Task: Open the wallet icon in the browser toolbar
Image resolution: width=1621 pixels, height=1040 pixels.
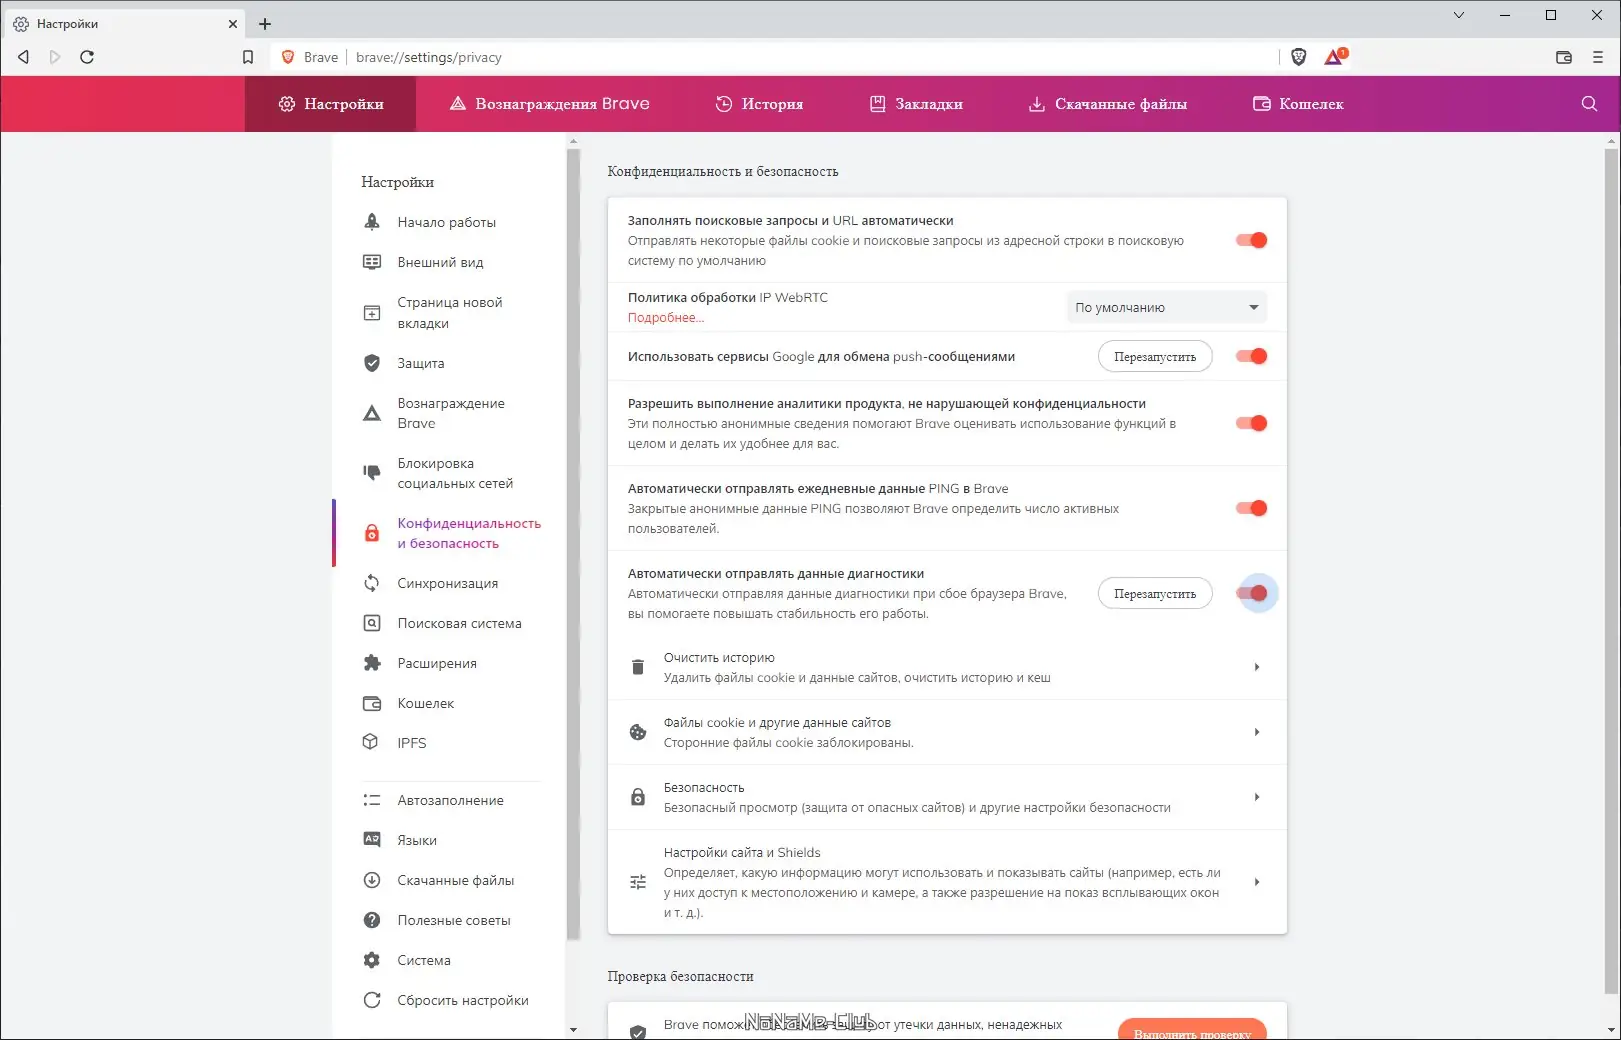Action: [x=1564, y=57]
